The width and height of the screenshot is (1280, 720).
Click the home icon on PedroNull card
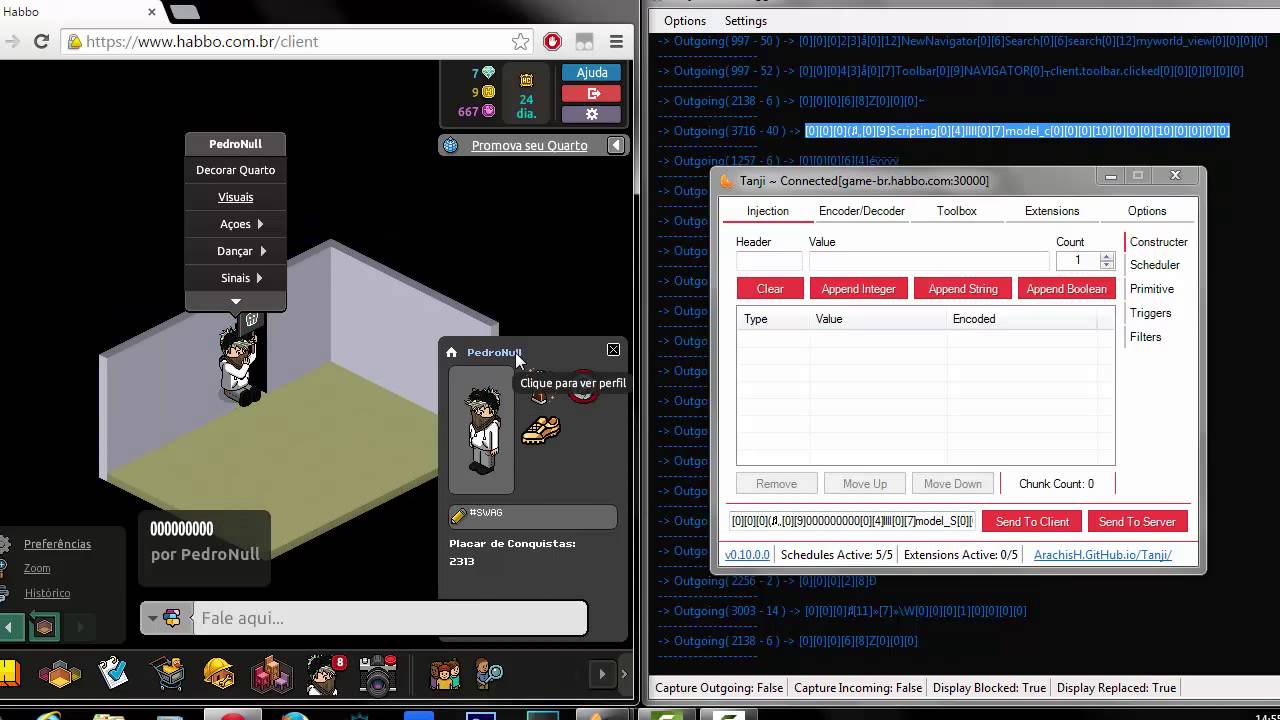(451, 352)
